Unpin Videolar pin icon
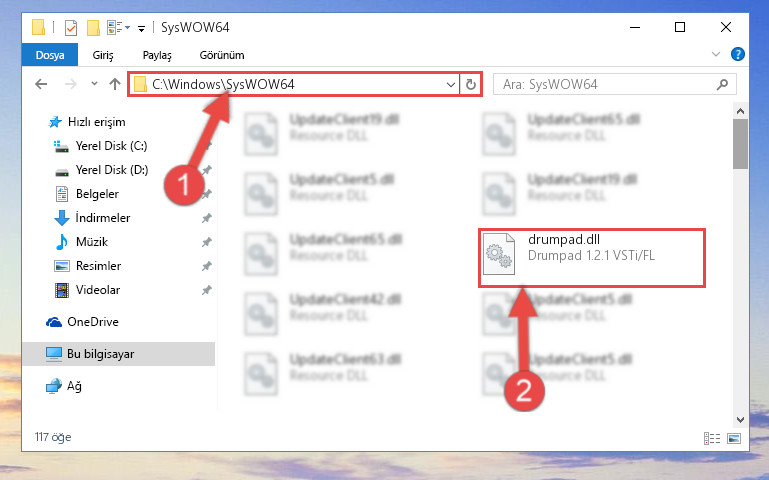This screenshot has width=769, height=480. point(207,290)
